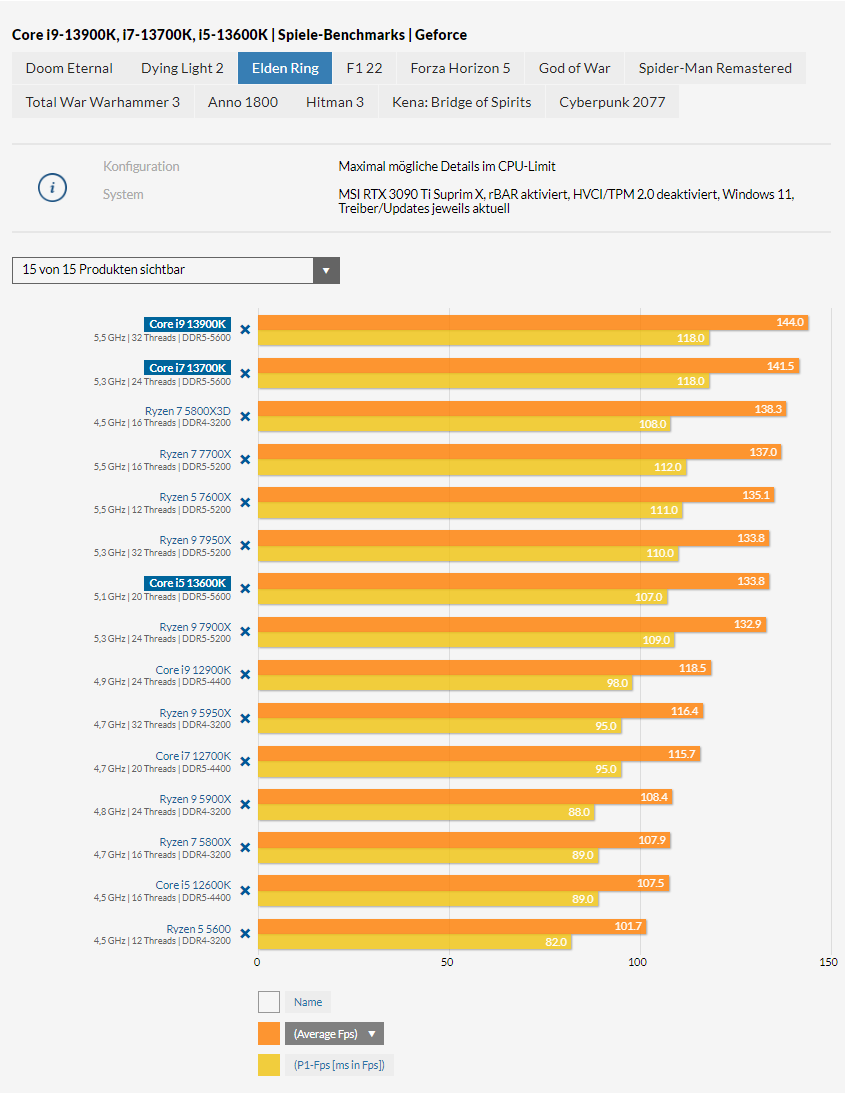
Task: Open the Ryzen 7 5800X link
Action: tap(195, 842)
